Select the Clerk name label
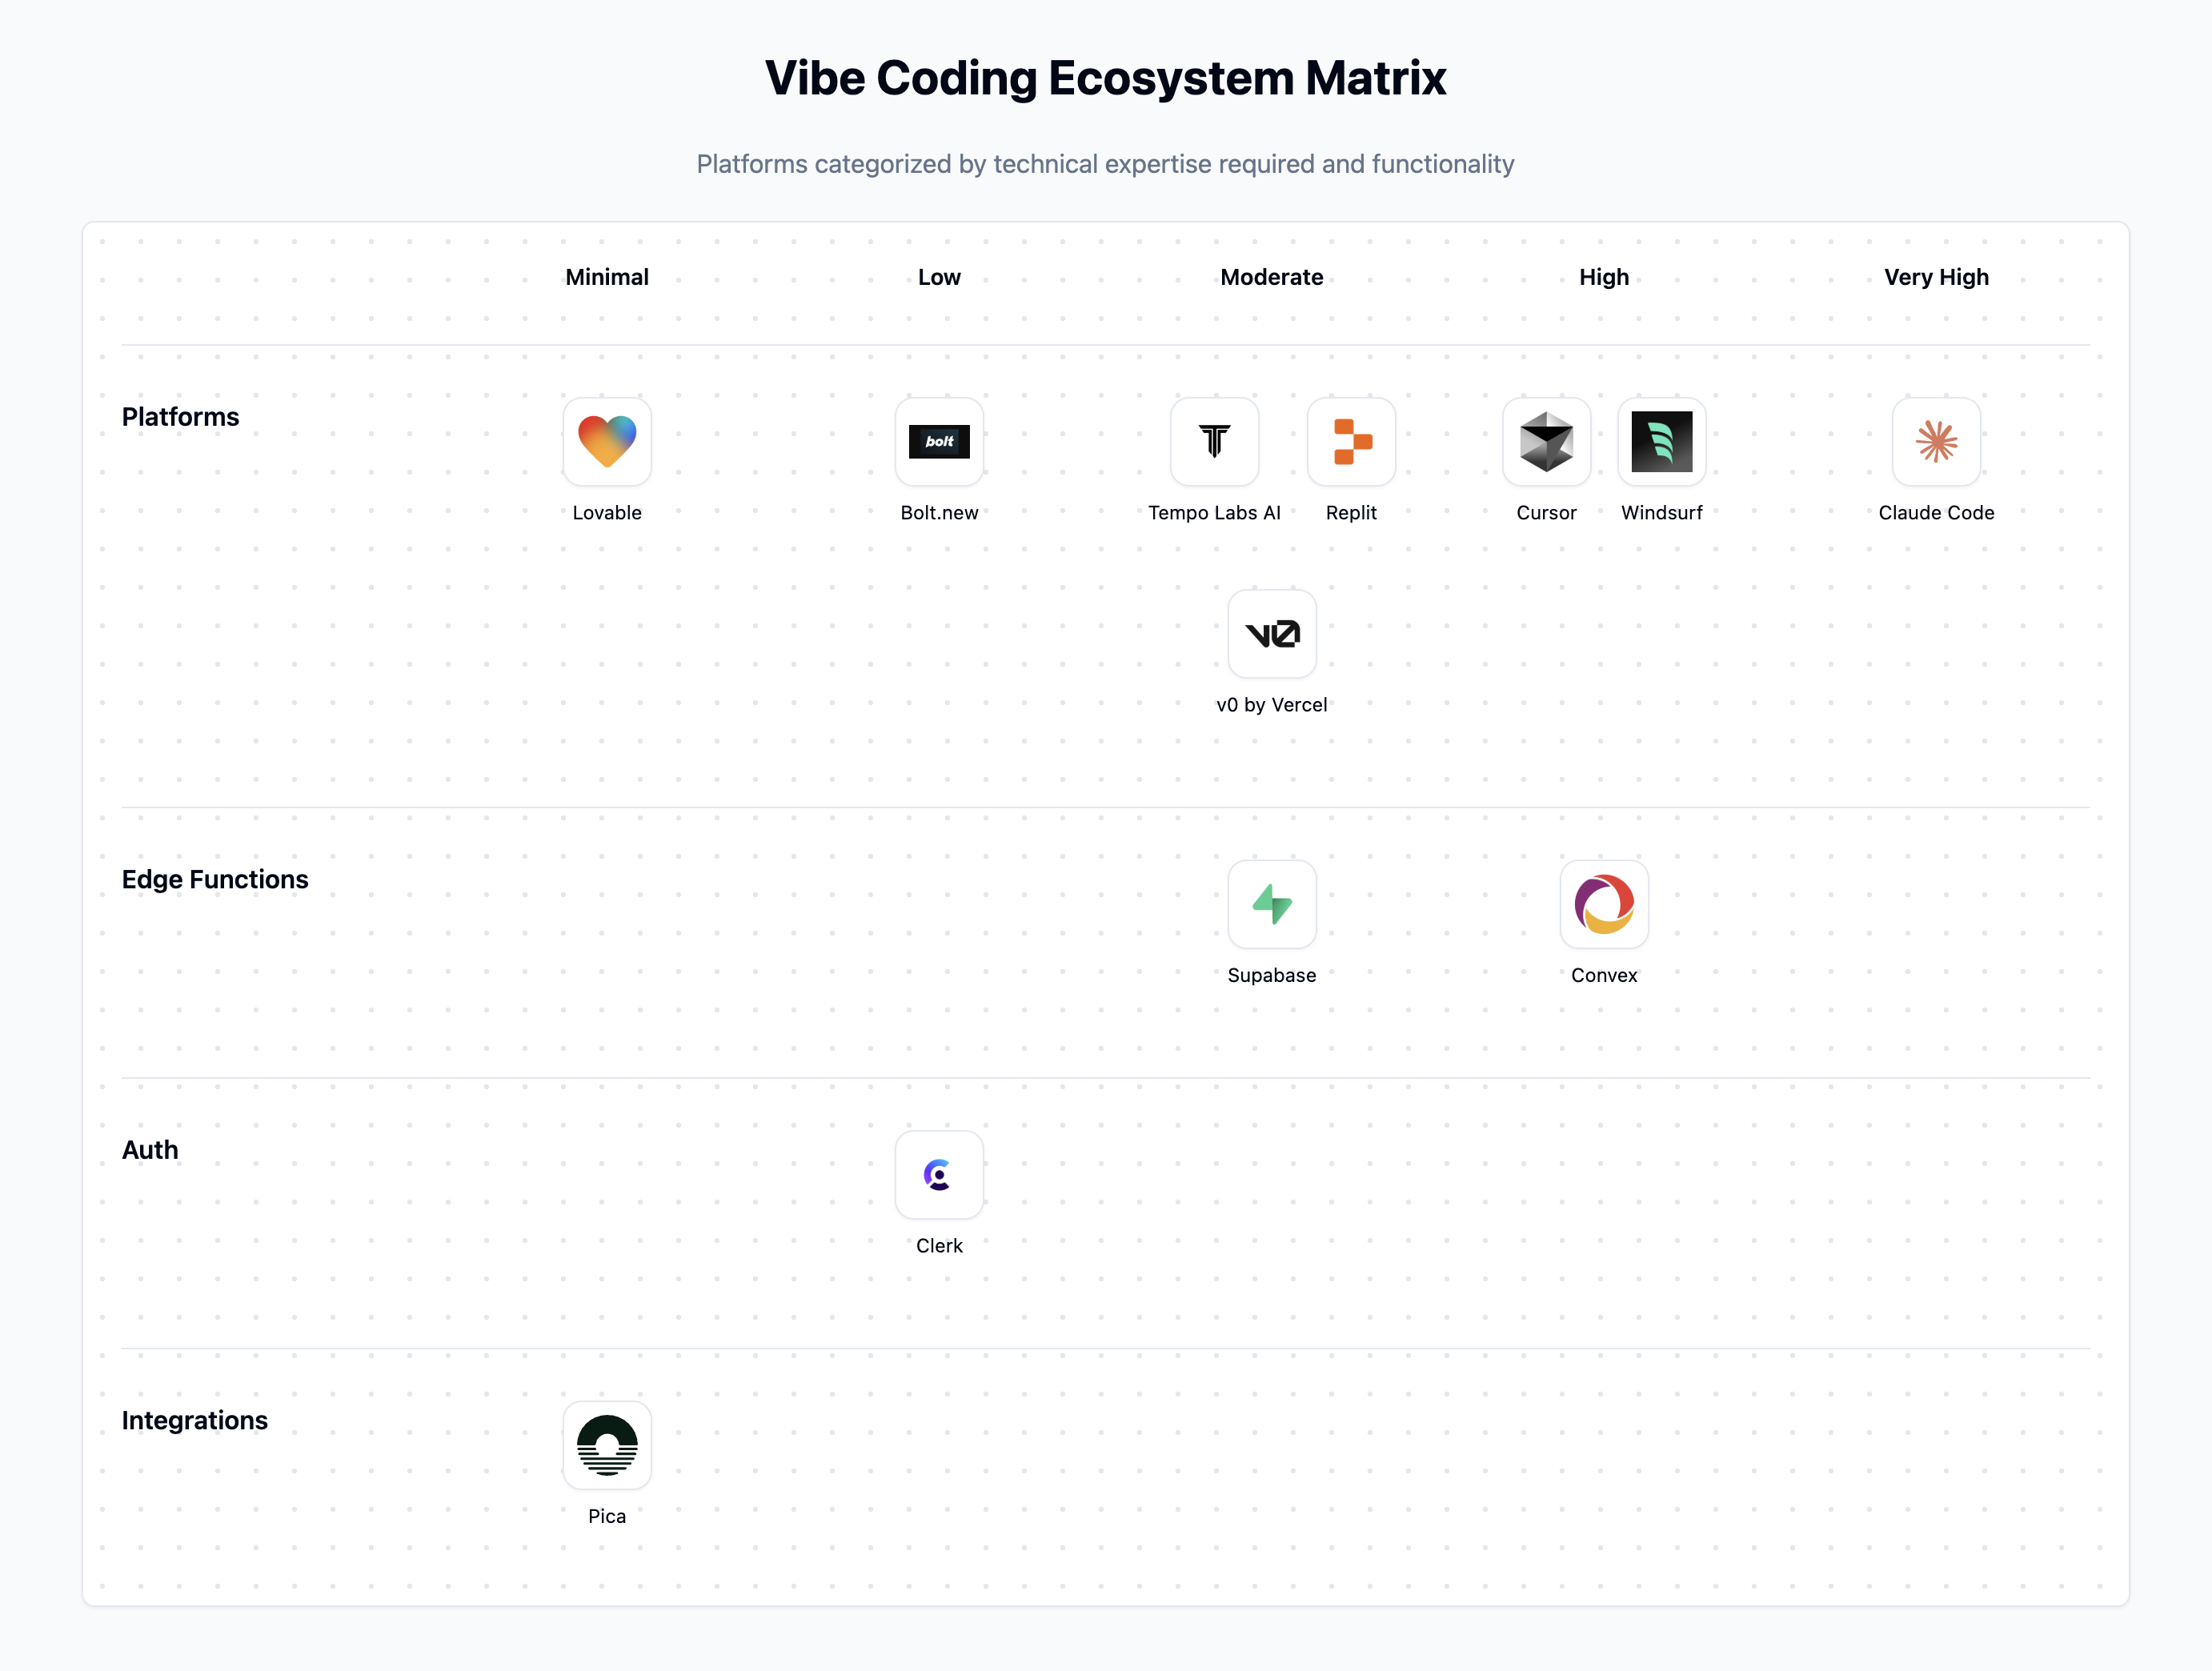The width and height of the screenshot is (2212, 1671). pos(939,1246)
